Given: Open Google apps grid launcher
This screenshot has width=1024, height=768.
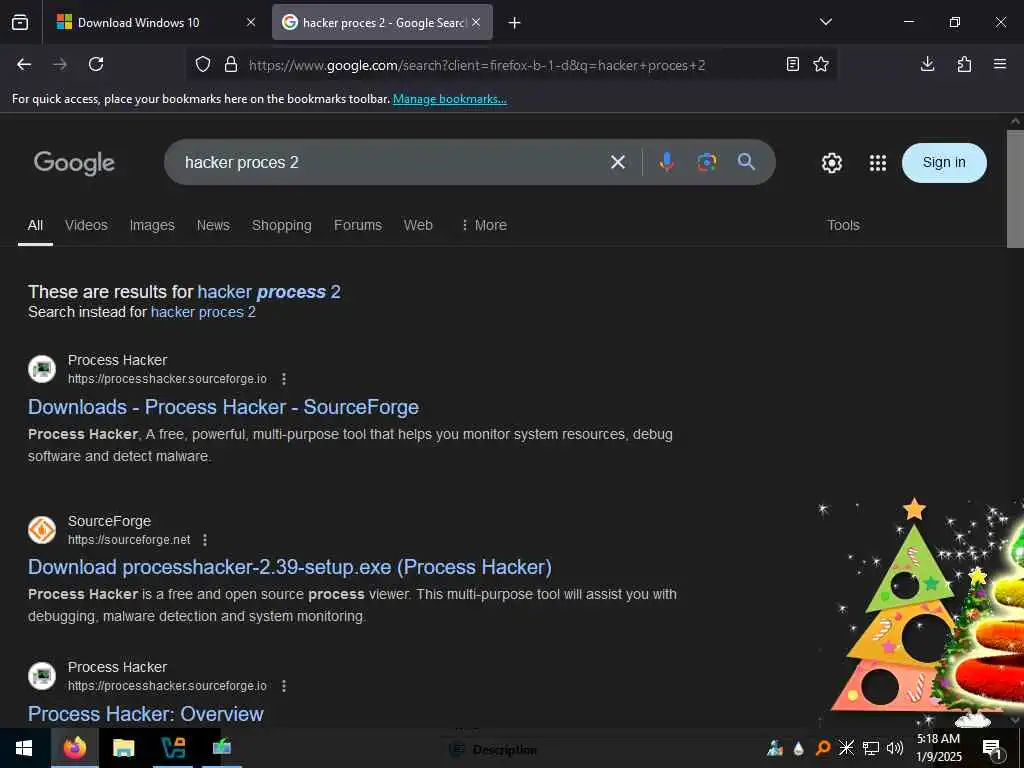Looking at the screenshot, I should [878, 163].
